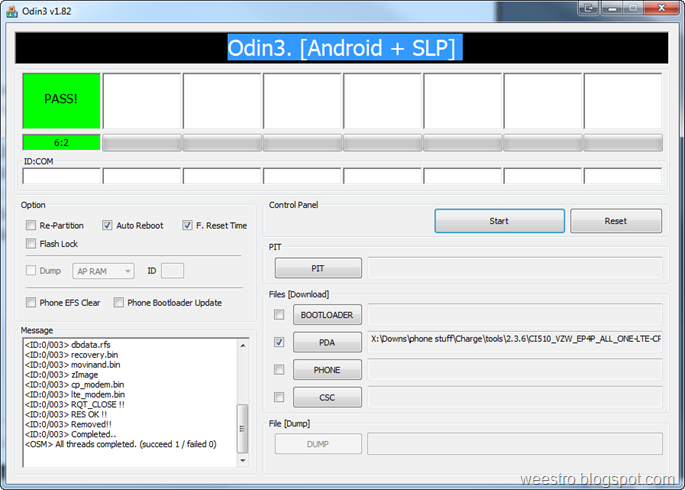
Task: Click the disabled DUMP button
Action: (x=318, y=444)
